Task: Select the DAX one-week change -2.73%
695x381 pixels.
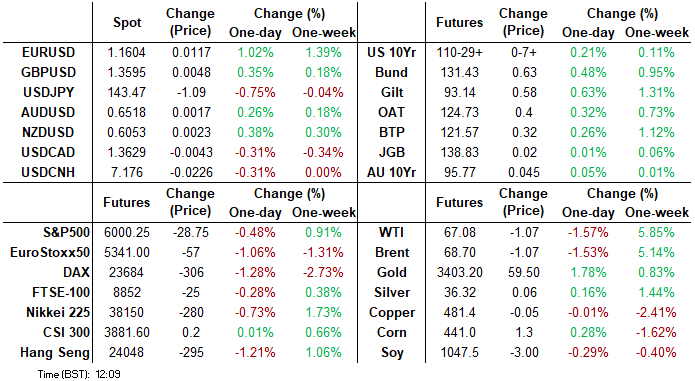Action: click(x=323, y=272)
